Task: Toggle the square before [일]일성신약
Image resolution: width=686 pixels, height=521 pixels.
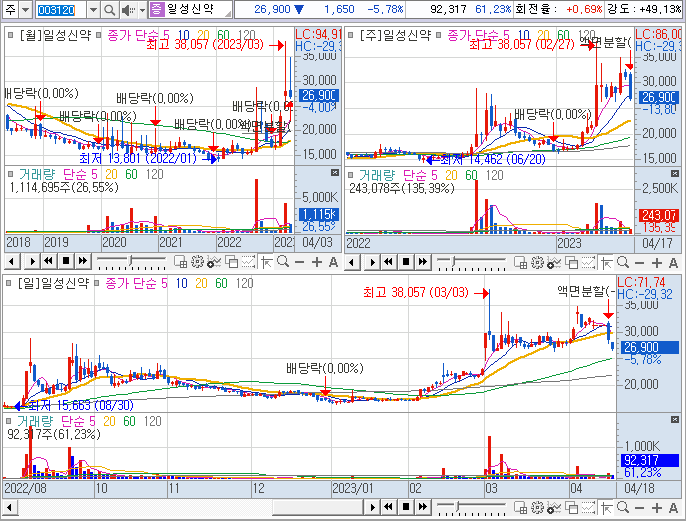Action: click(8, 283)
